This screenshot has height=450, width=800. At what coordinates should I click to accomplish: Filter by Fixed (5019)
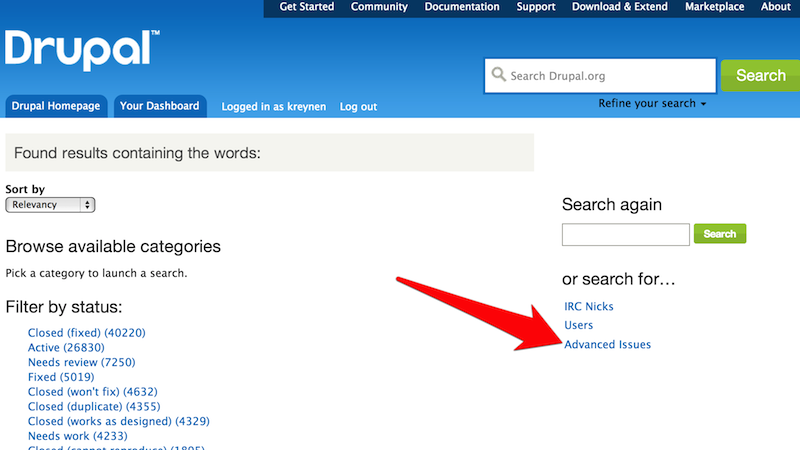(61, 377)
